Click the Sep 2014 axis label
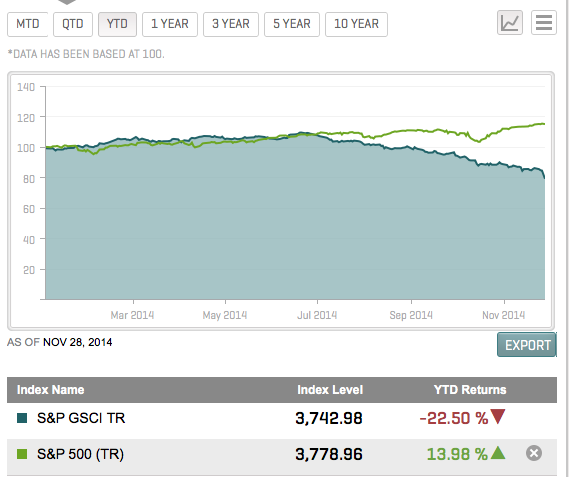Image resolution: width=569 pixels, height=477 pixels. pyautogui.click(x=411, y=315)
